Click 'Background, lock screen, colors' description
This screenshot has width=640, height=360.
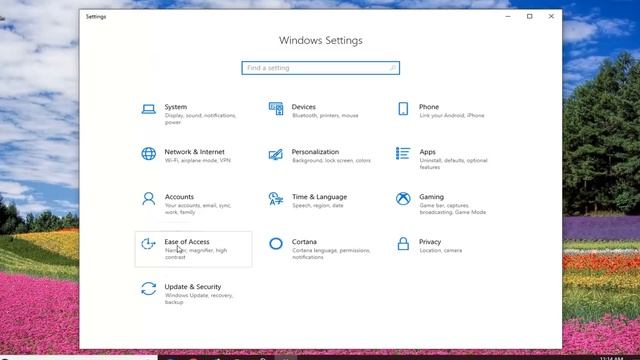[x=331, y=160]
